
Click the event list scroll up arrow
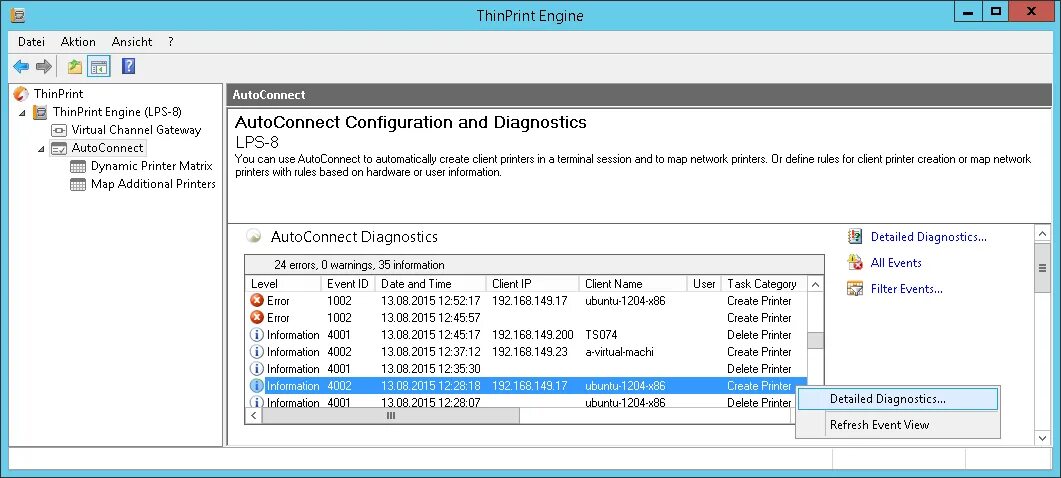tap(816, 284)
